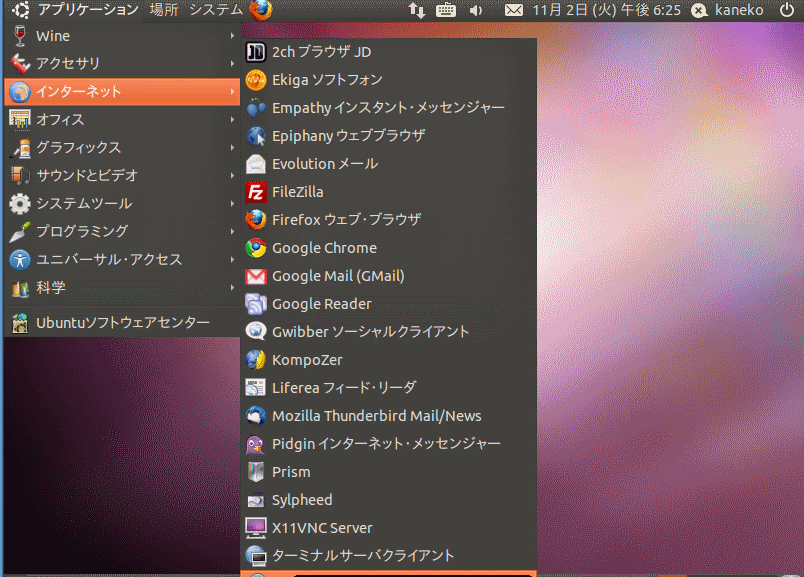Click the Mozilla Thunderbird icon
This screenshot has width=804, height=577.
point(255,416)
